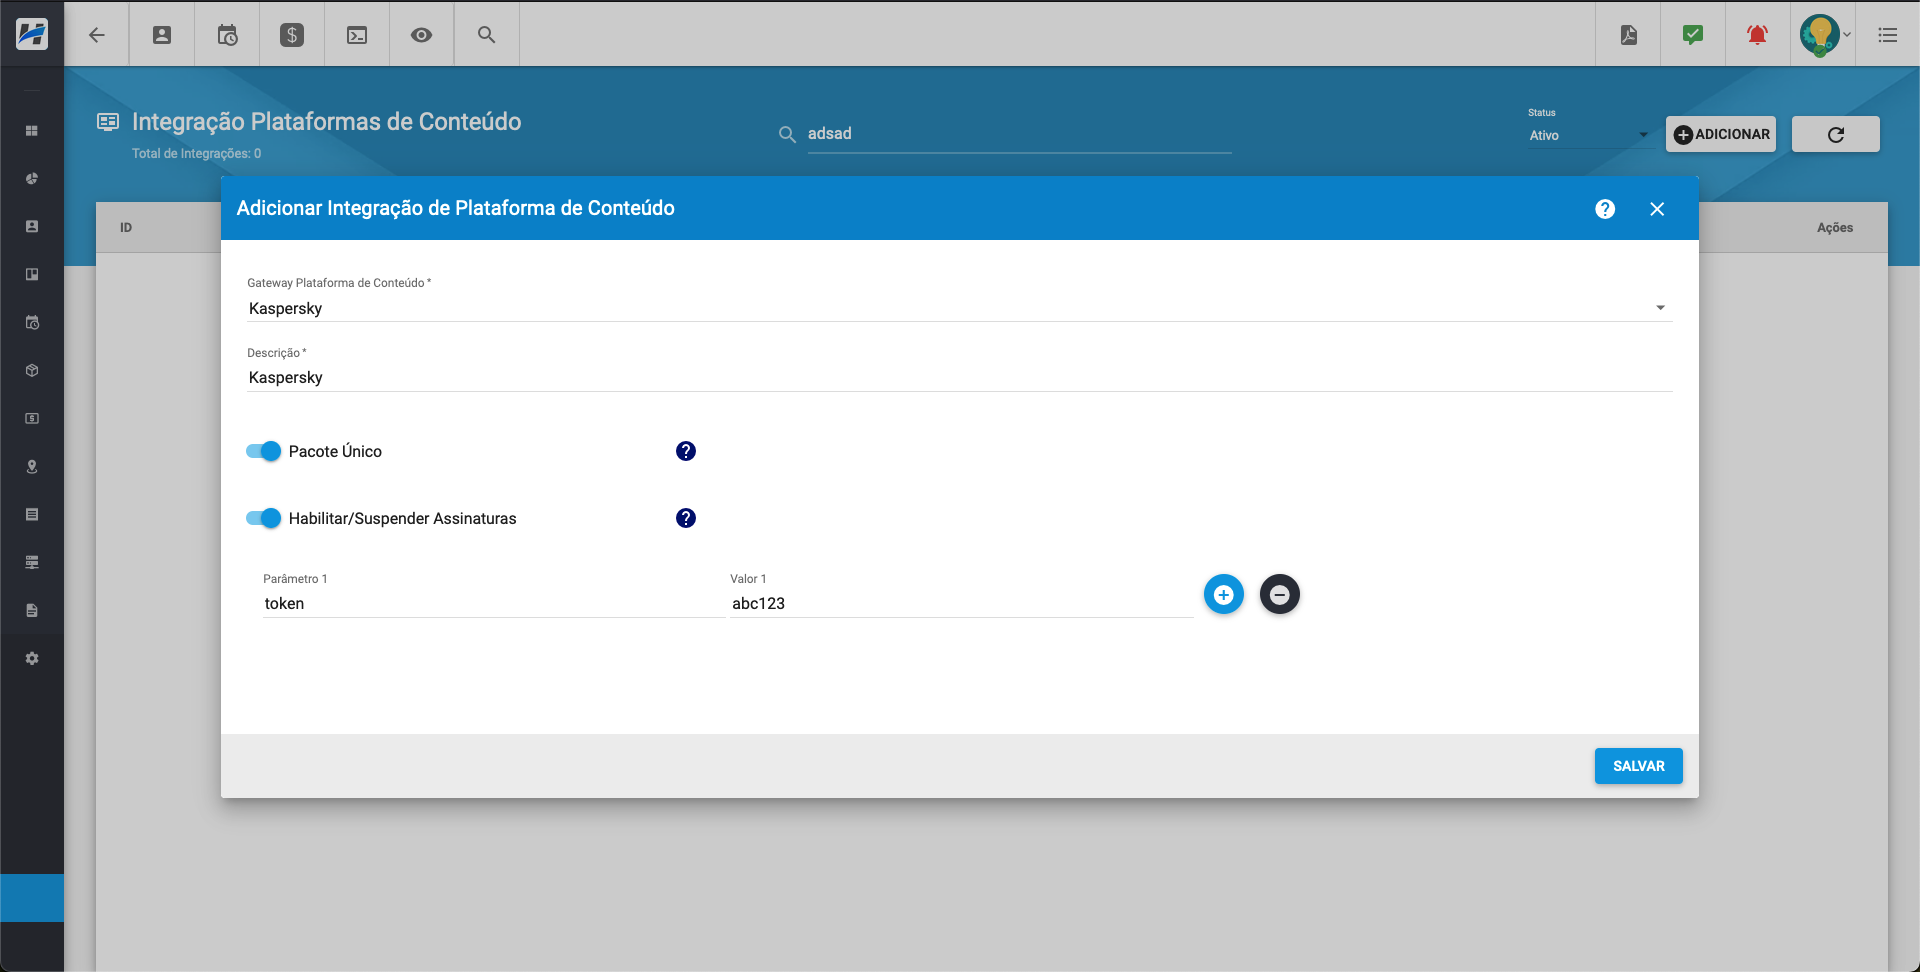Click the ADICIONAR button
Screen dimensions: 1920x972
(x=1721, y=134)
